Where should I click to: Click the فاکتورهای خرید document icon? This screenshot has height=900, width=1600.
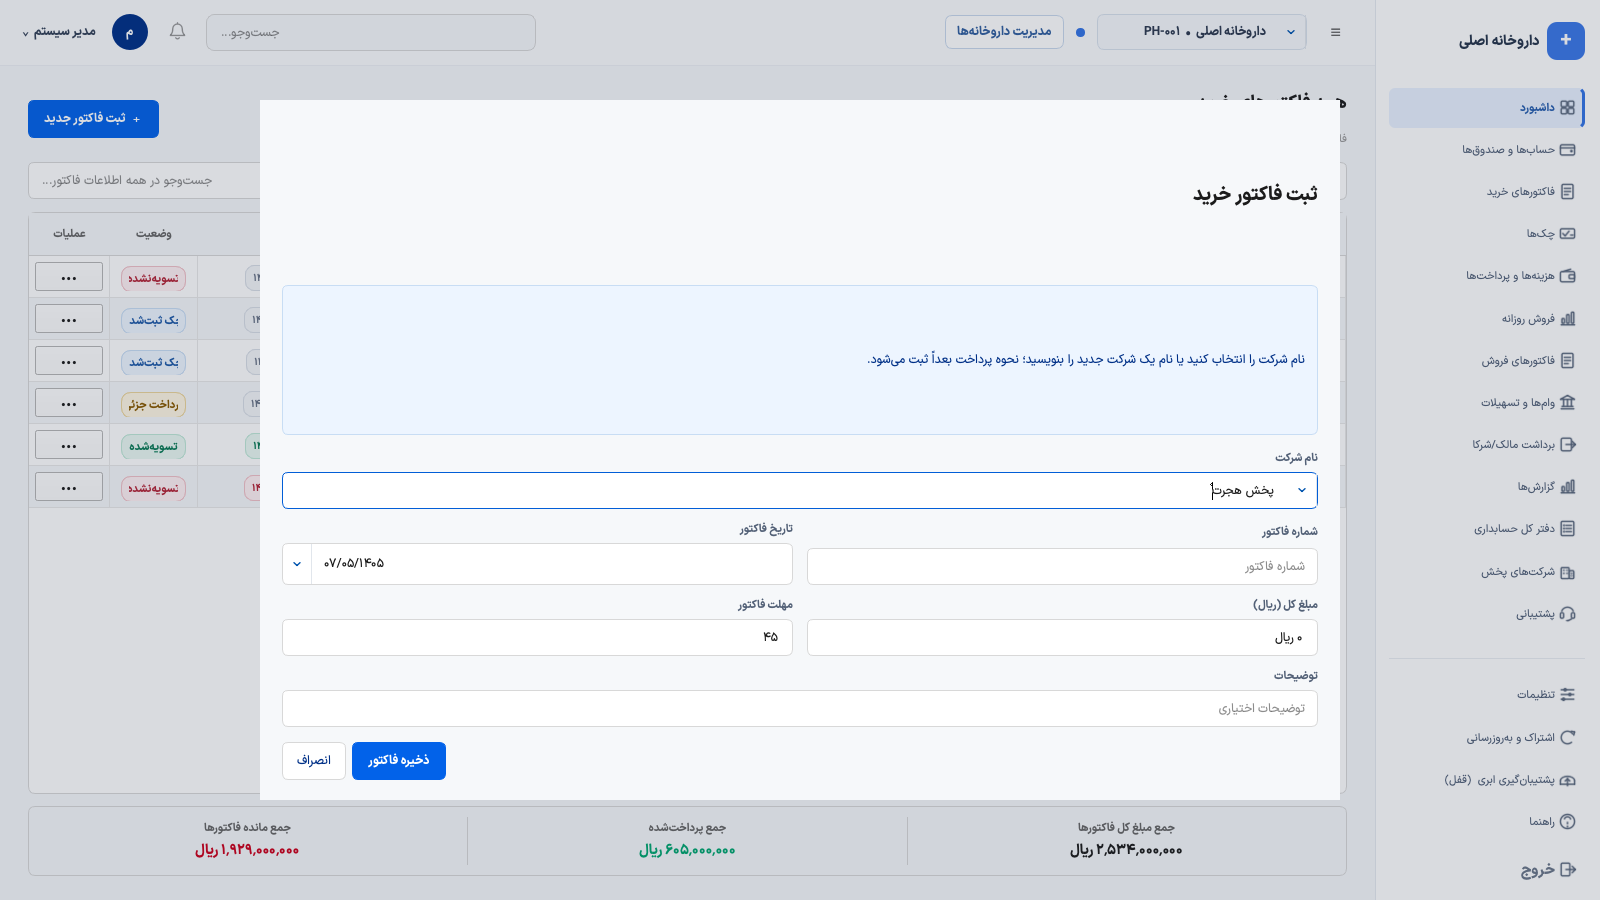[x=1567, y=192]
